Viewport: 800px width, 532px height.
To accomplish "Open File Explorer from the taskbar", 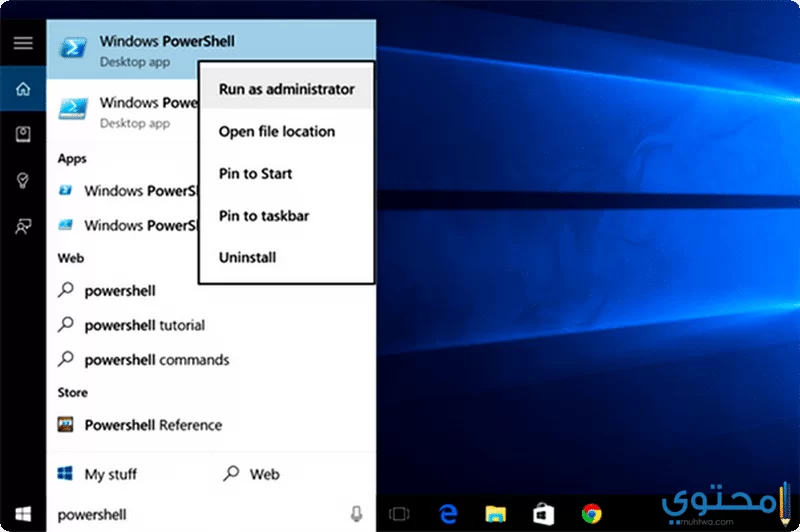I will 495,514.
